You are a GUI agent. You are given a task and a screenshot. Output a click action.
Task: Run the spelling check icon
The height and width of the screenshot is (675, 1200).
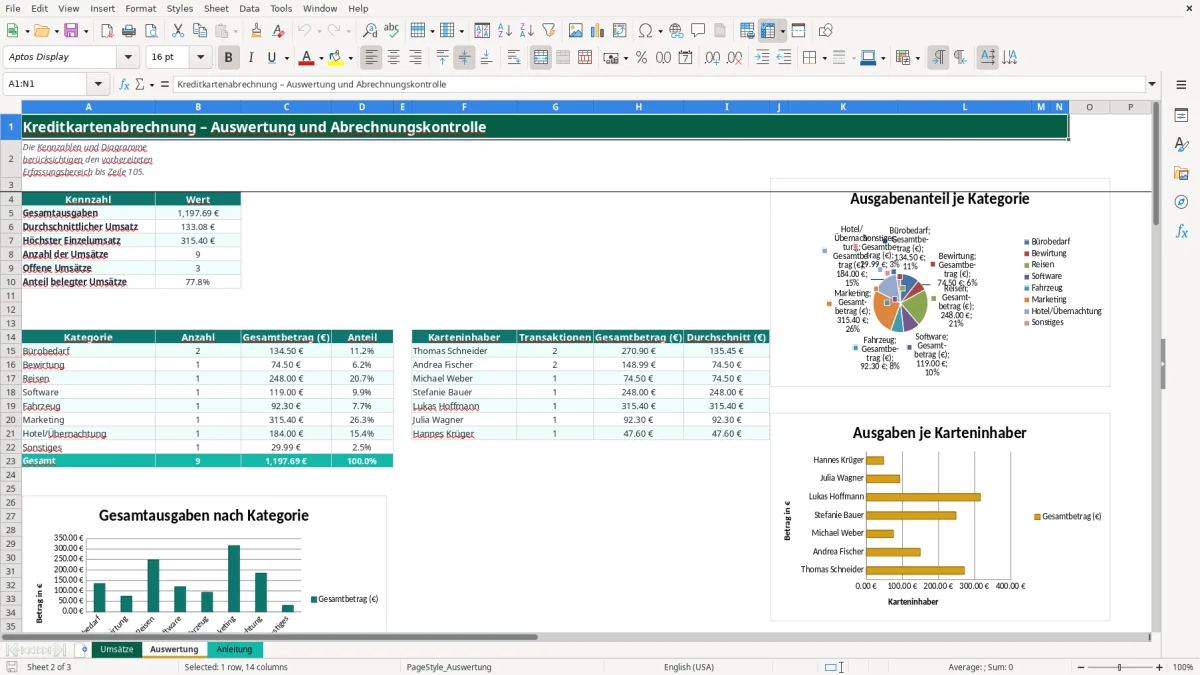tap(391, 31)
